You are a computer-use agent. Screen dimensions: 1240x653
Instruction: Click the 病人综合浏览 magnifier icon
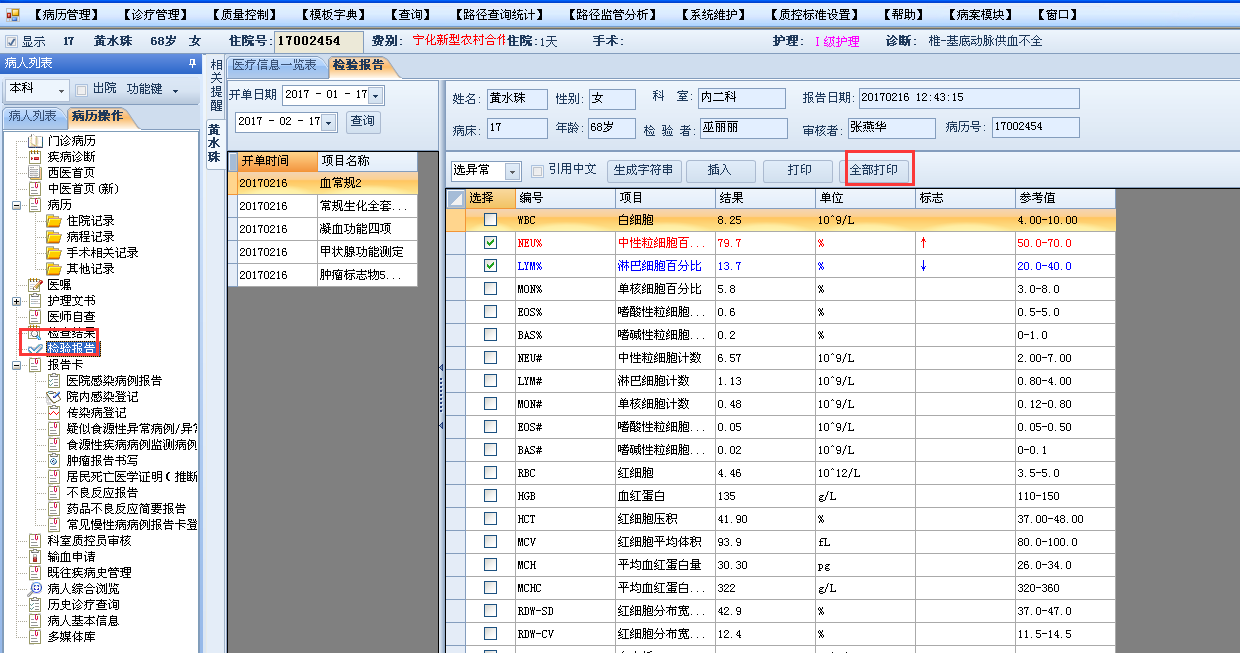coord(35,589)
